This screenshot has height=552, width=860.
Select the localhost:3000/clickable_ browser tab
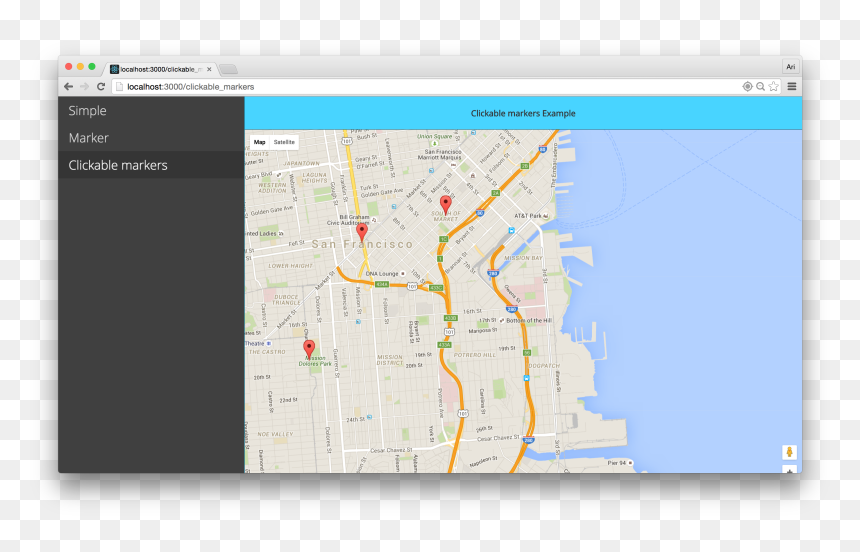[x=161, y=69]
